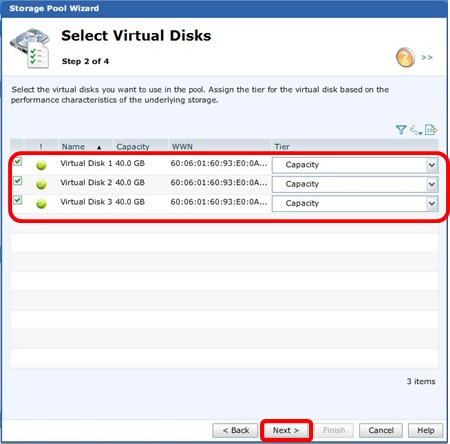Viewport: 450px width, 444px height.
Task: Select the Virtual Disk 2 name cell
Action: [x=86, y=183]
